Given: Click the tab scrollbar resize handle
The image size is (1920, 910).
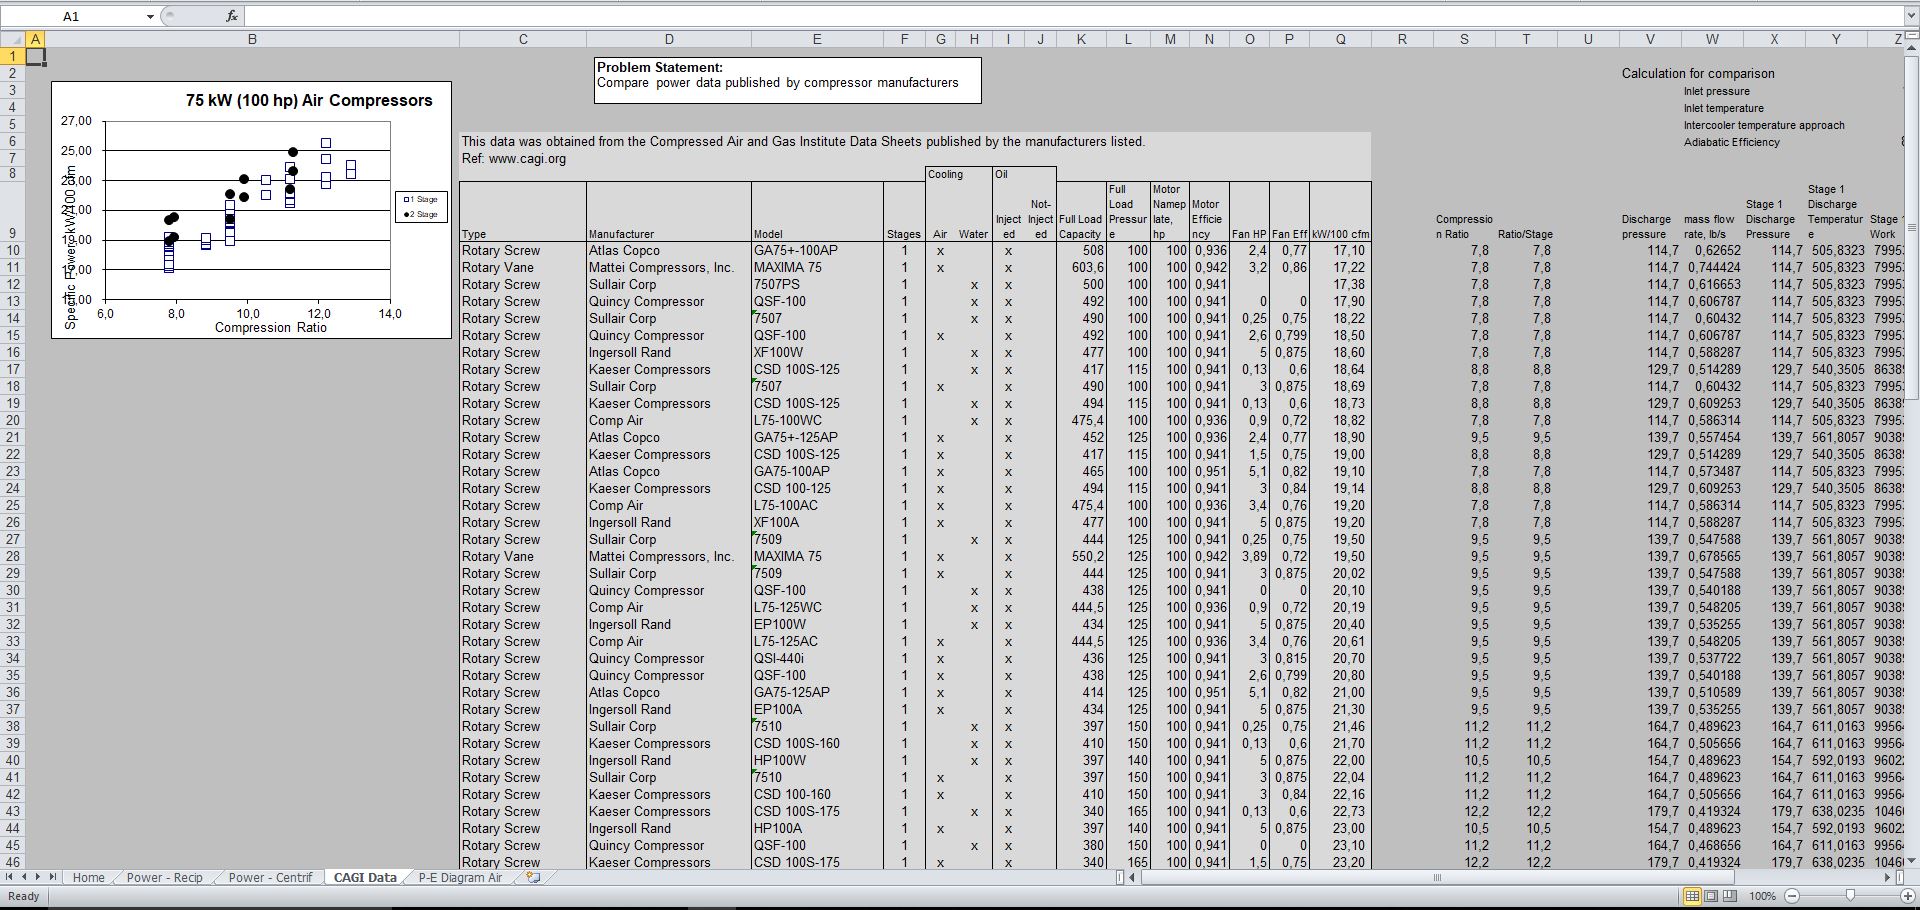Looking at the screenshot, I should pyautogui.click(x=1120, y=877).
